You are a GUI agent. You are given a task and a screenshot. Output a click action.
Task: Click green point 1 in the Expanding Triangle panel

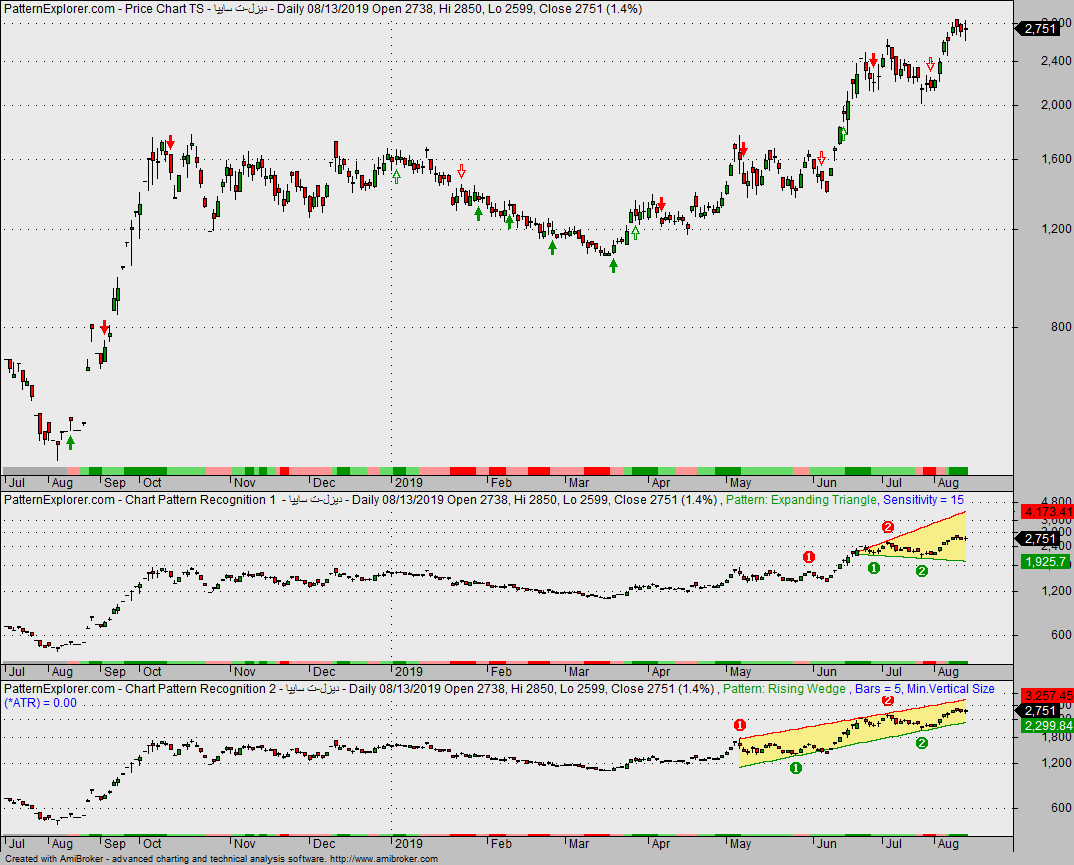873,568
